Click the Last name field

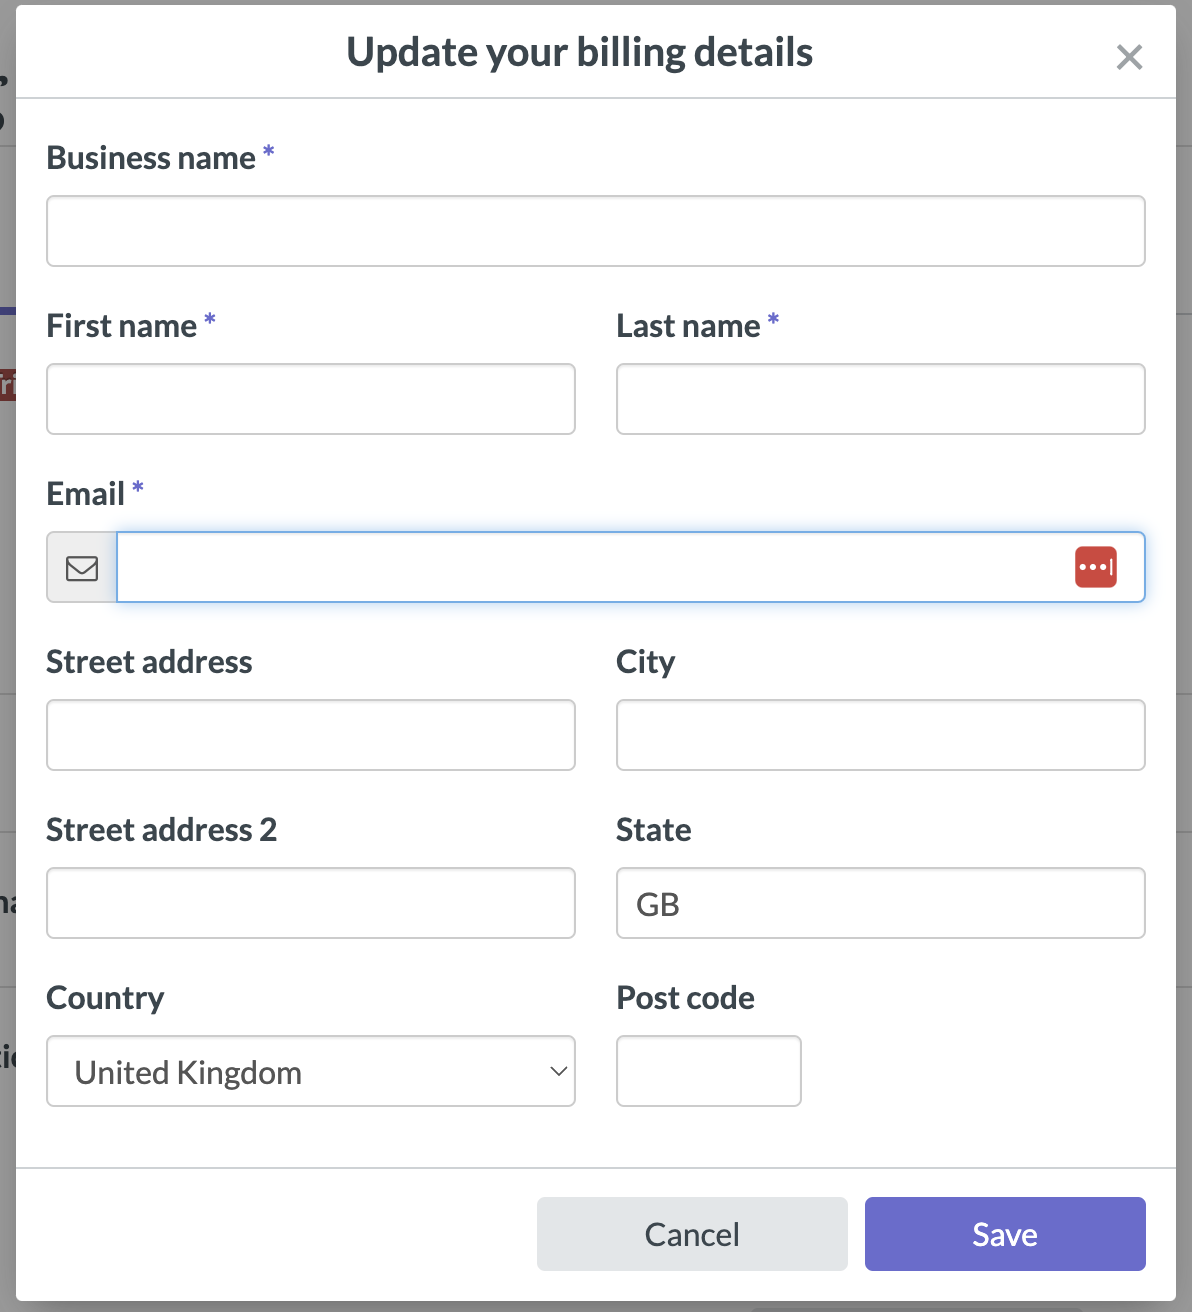(880, 399)
